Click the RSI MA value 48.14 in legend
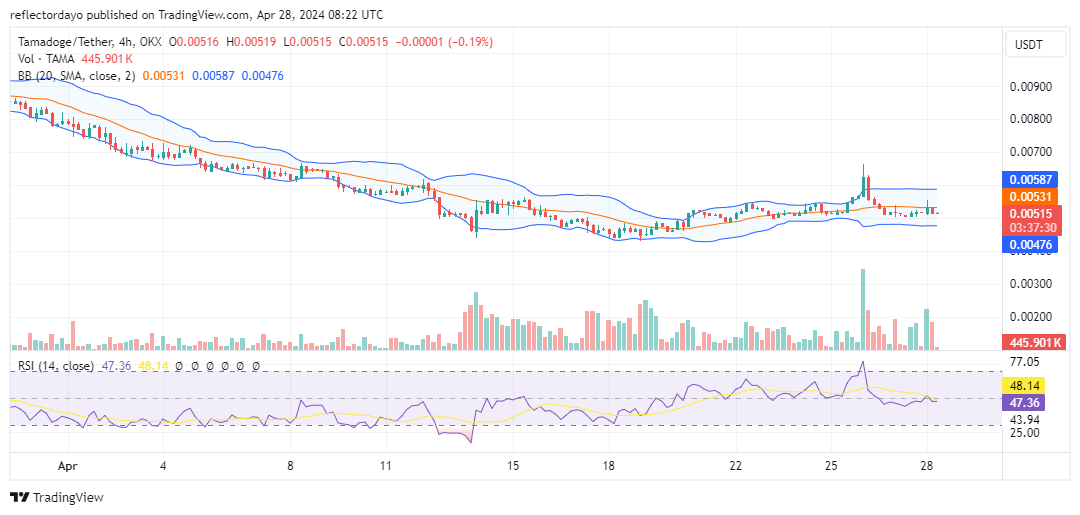 [x=154, y=366]
